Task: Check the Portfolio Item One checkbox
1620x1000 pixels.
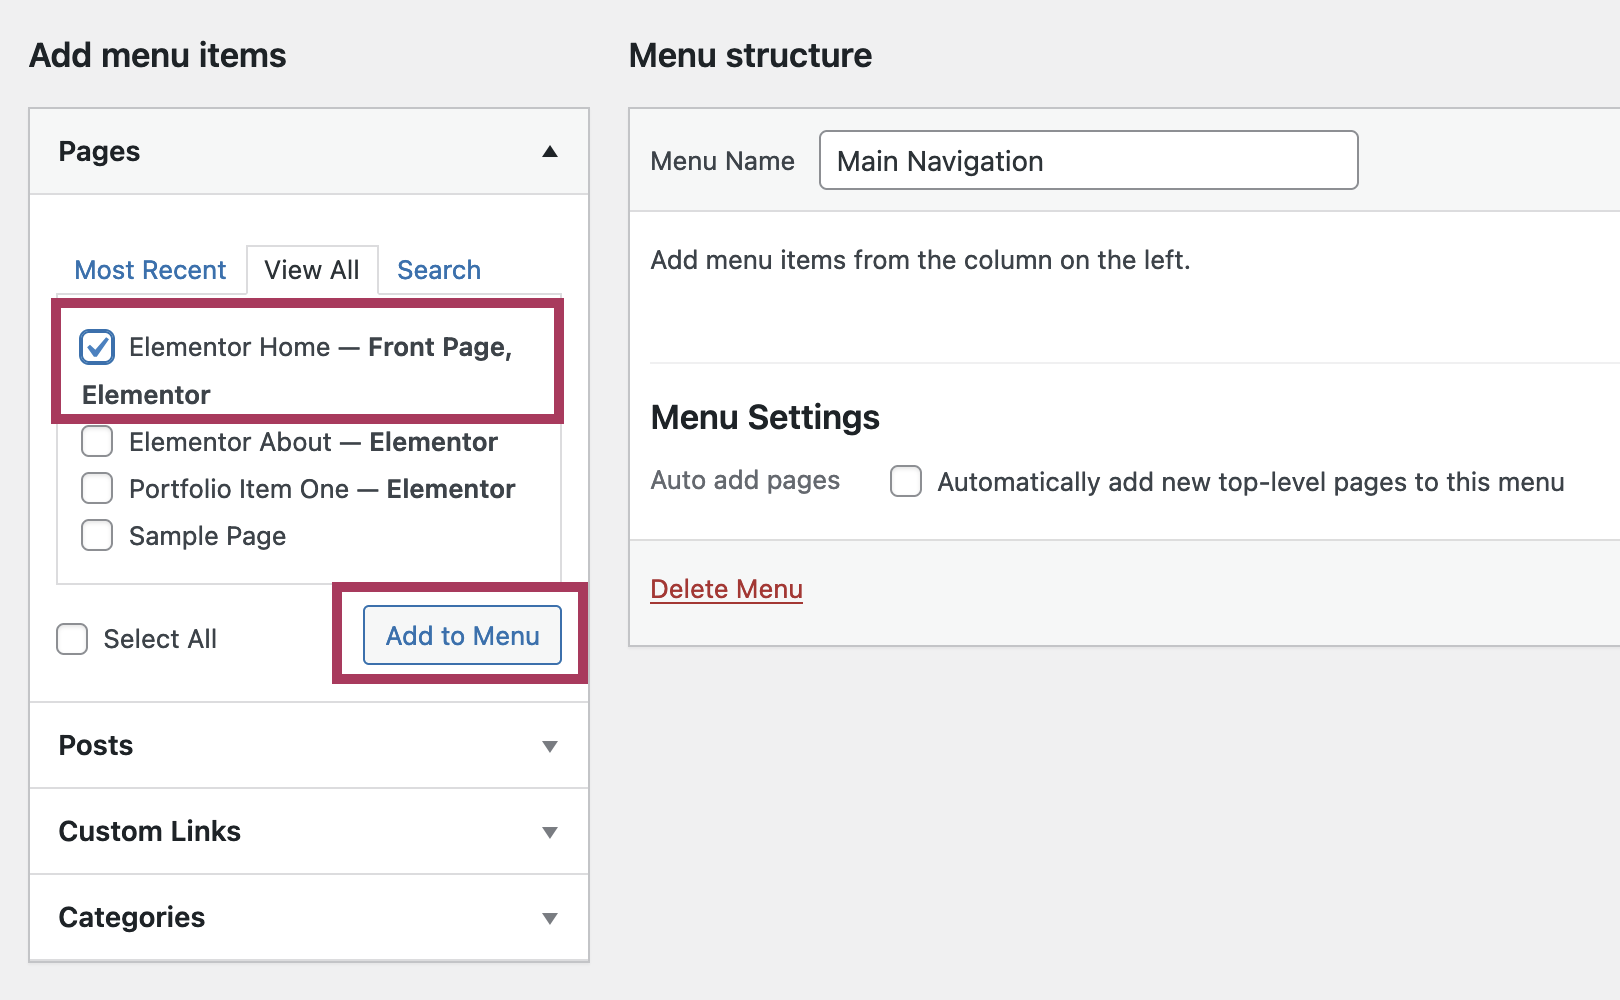Action: [97, 488]
